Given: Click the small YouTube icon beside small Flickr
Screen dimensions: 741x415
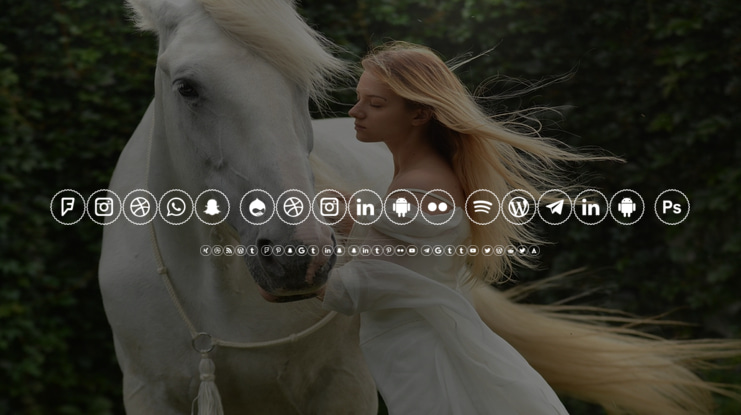Looking at the screenshot, I should (412, 251).
